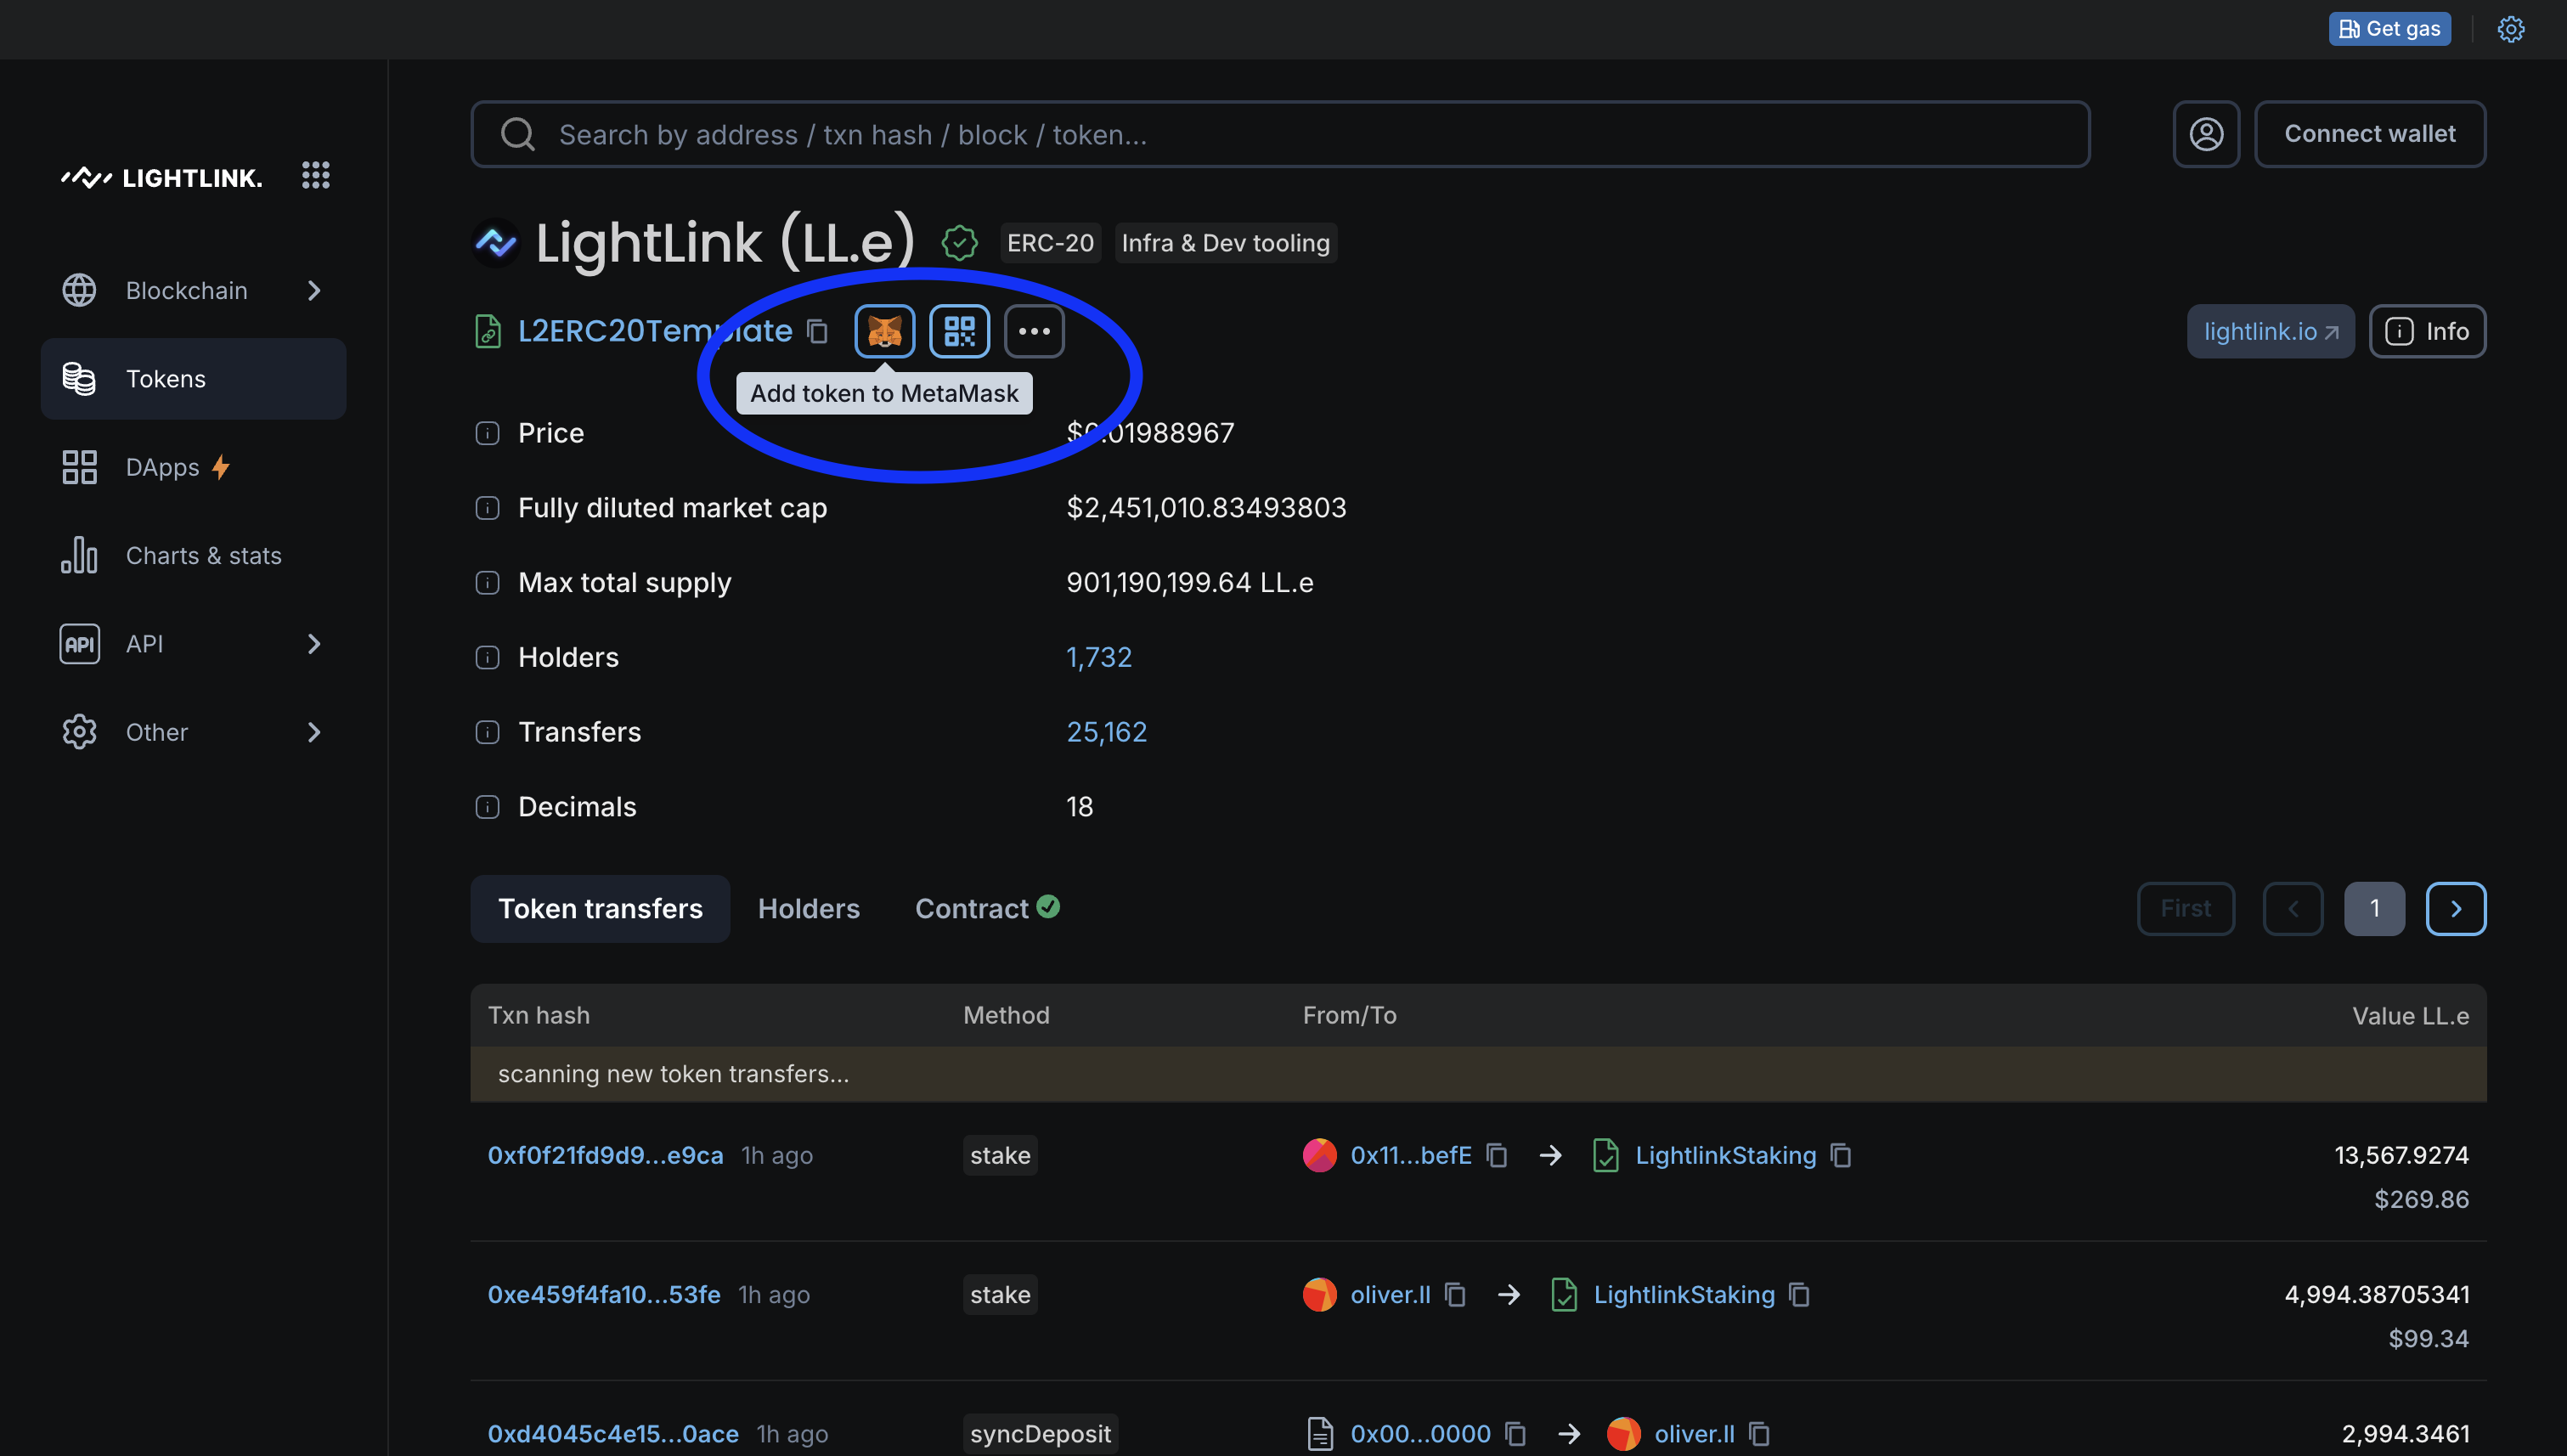Copy the LightlinkStaking address in first row
This screenshot has height=1456, width=2567.
pos(1841,1155)
